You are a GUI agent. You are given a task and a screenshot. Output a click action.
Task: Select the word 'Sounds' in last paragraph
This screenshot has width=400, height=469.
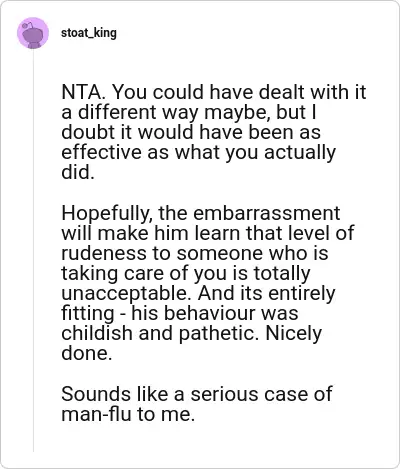96,394
